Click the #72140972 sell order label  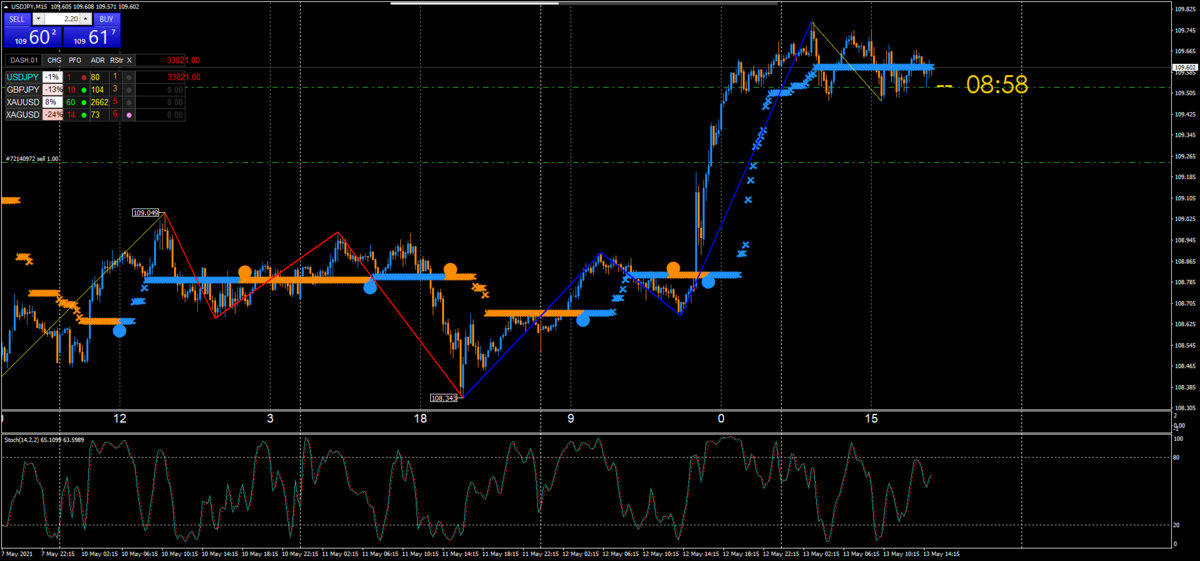click(32, 158)
